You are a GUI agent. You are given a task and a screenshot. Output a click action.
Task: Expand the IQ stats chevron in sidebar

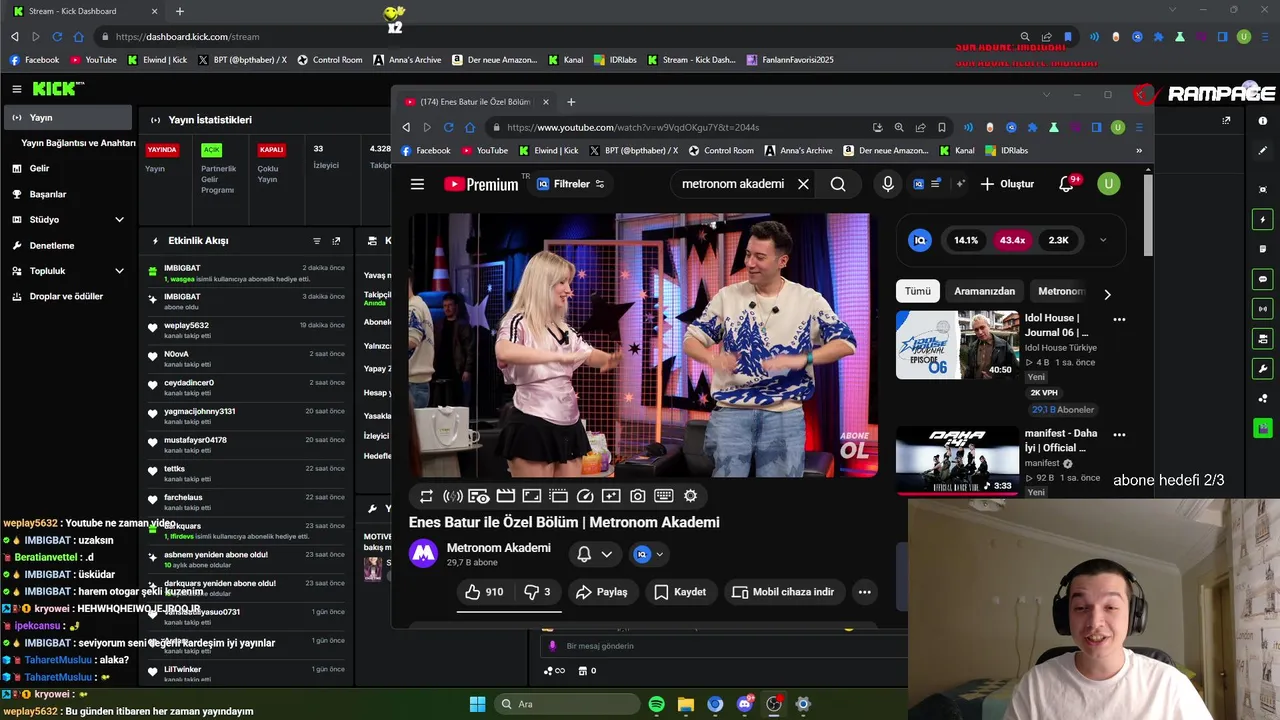(x=1103, y=240)
